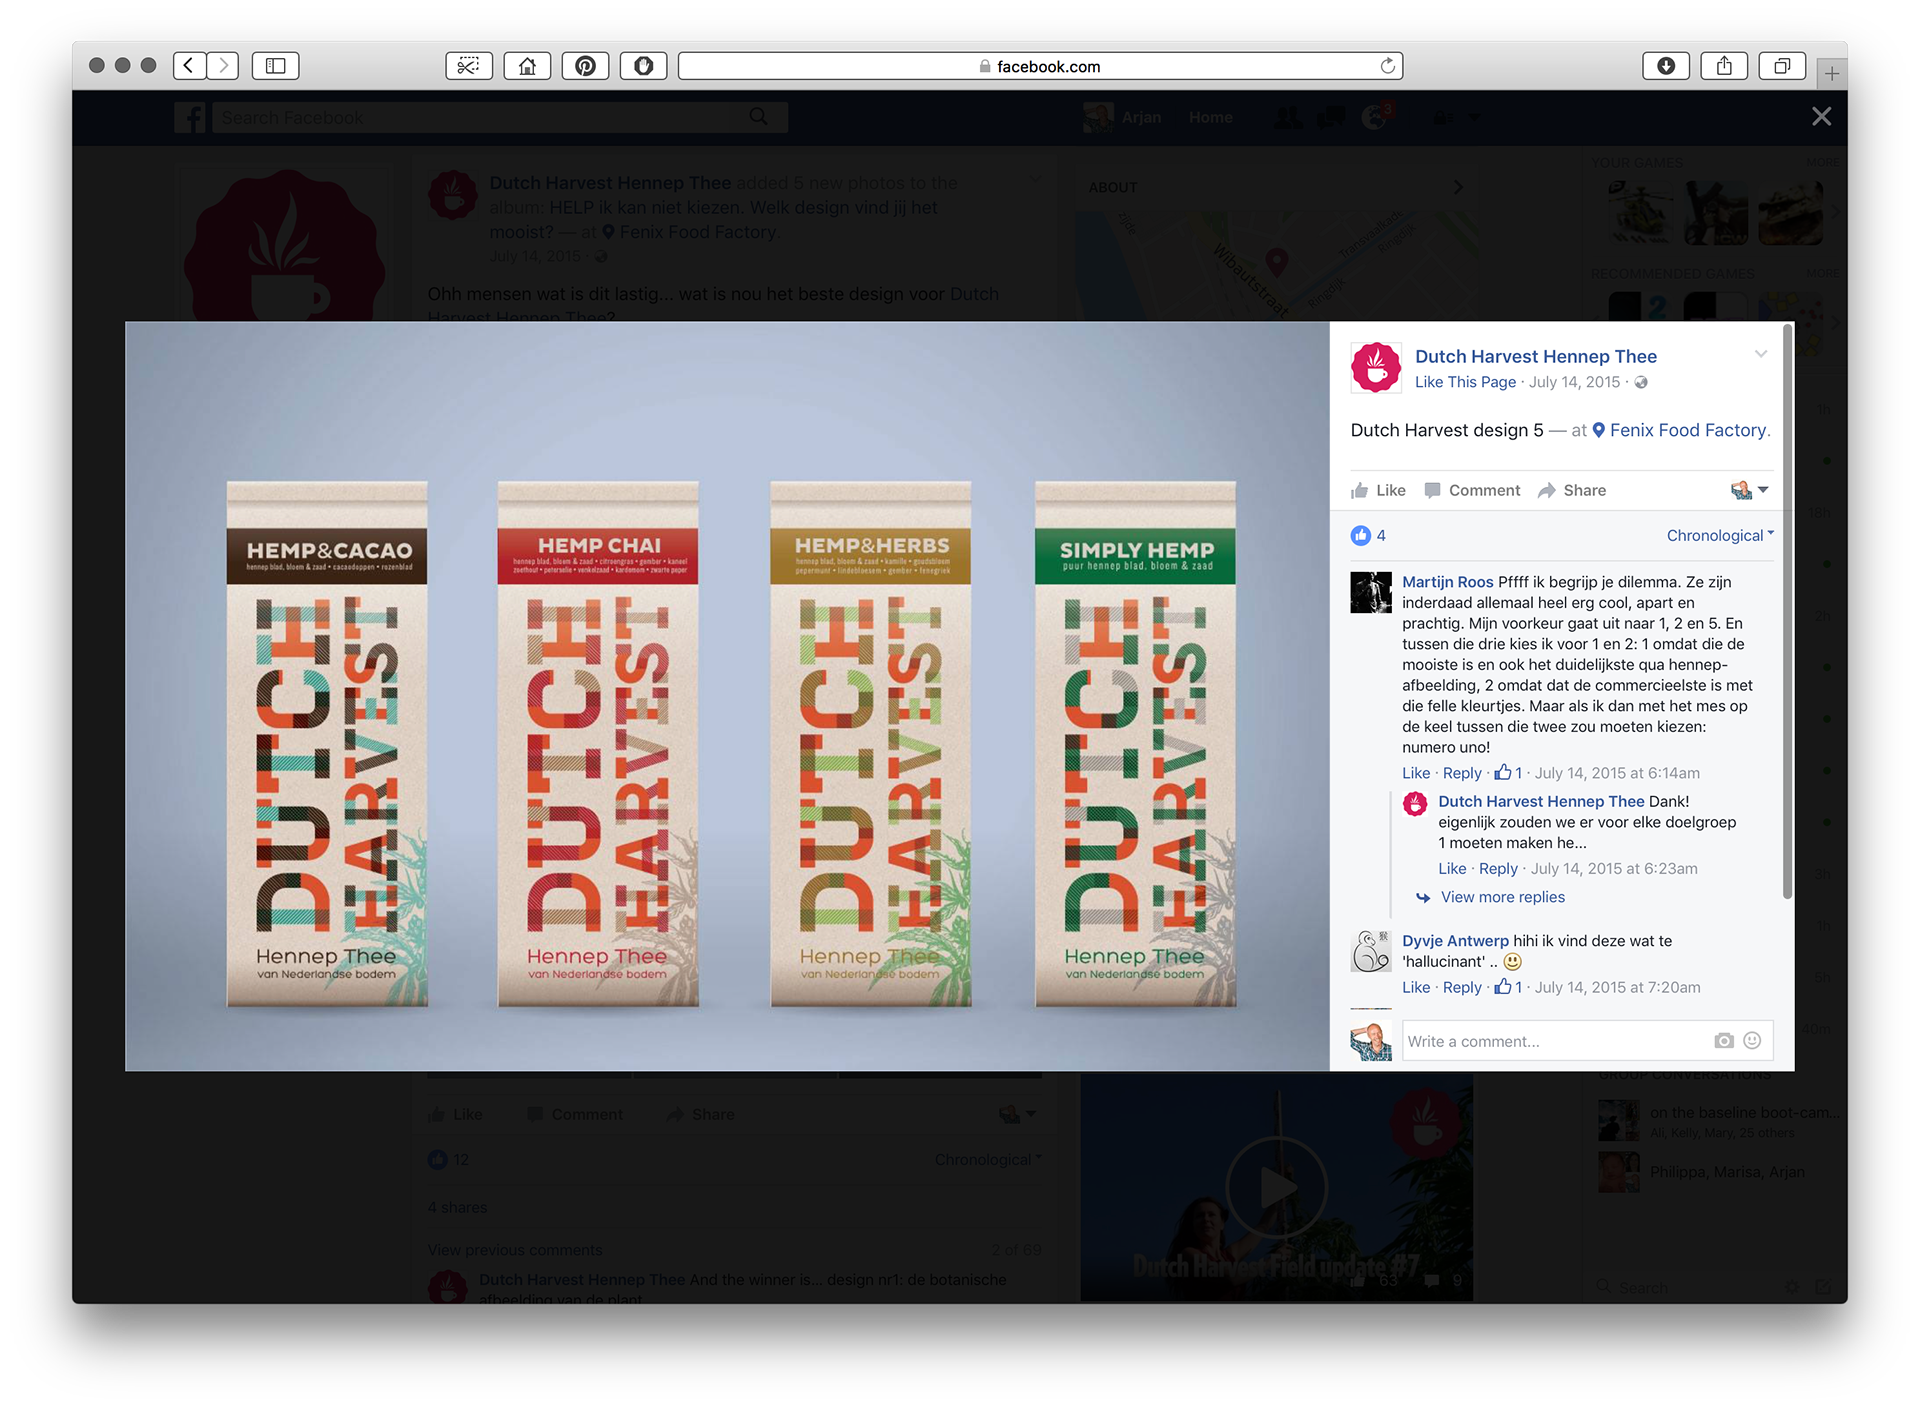The height and width of the screenshot is (1407, 1920).
Task: Open Arjan's profile in the Facebook header
Action: [x=1123, y=117]
